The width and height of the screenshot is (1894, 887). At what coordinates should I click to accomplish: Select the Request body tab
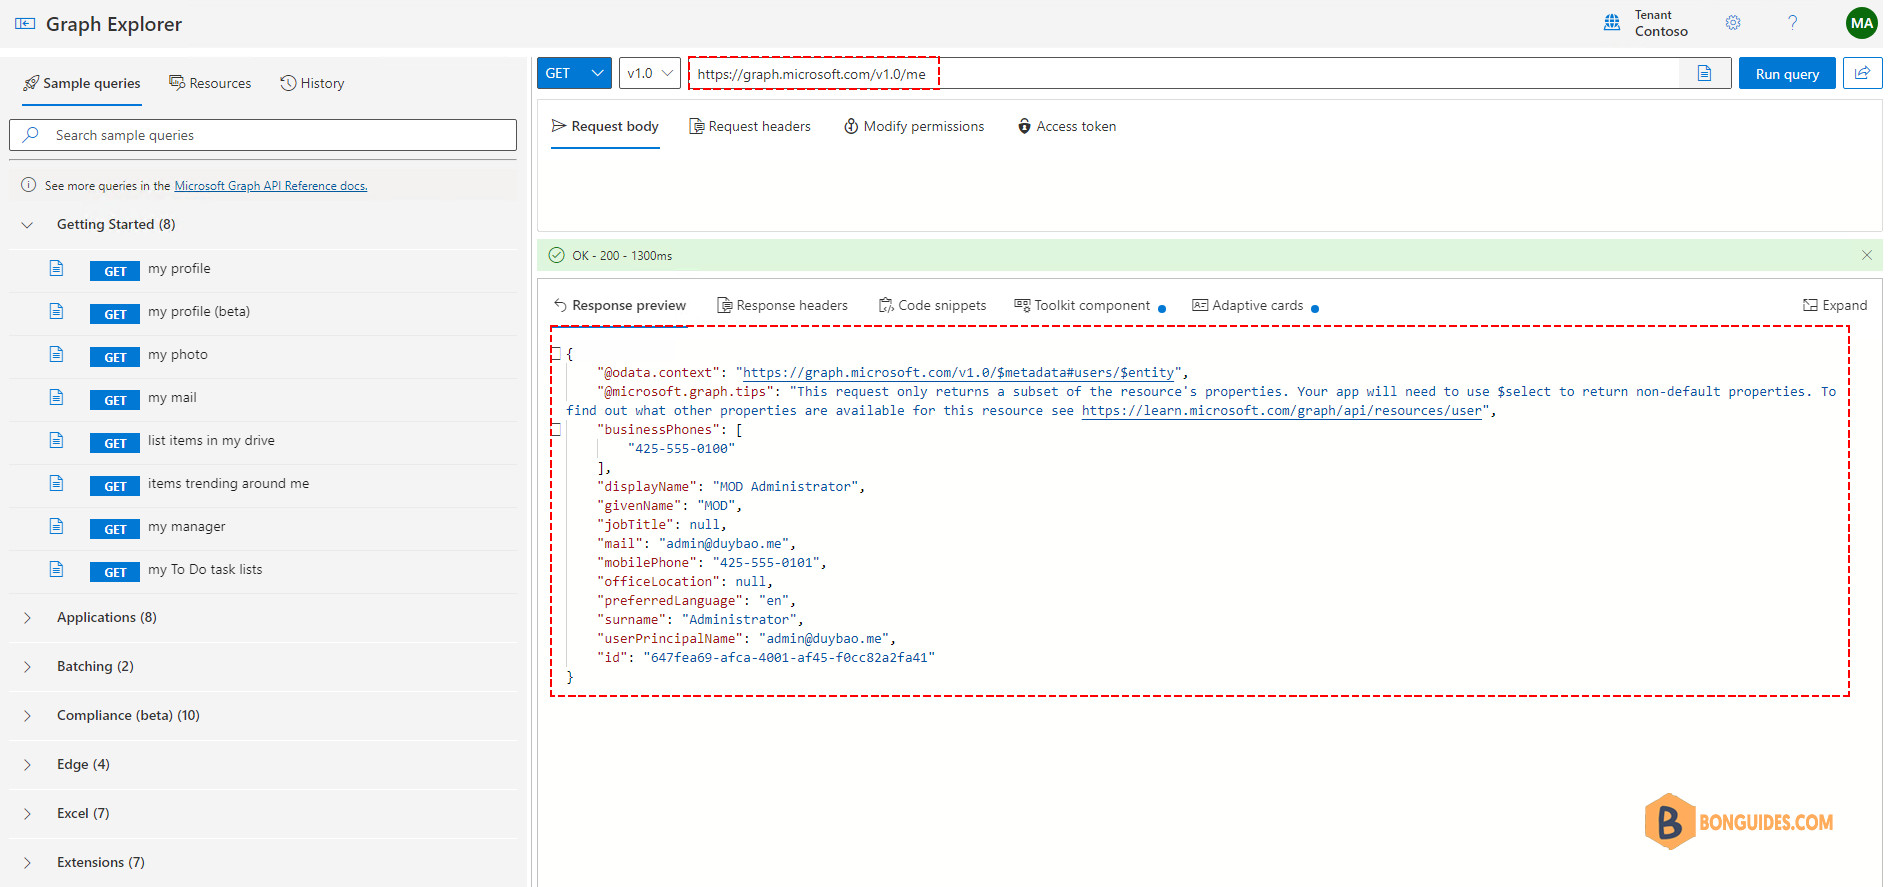(x=605, y=127)
